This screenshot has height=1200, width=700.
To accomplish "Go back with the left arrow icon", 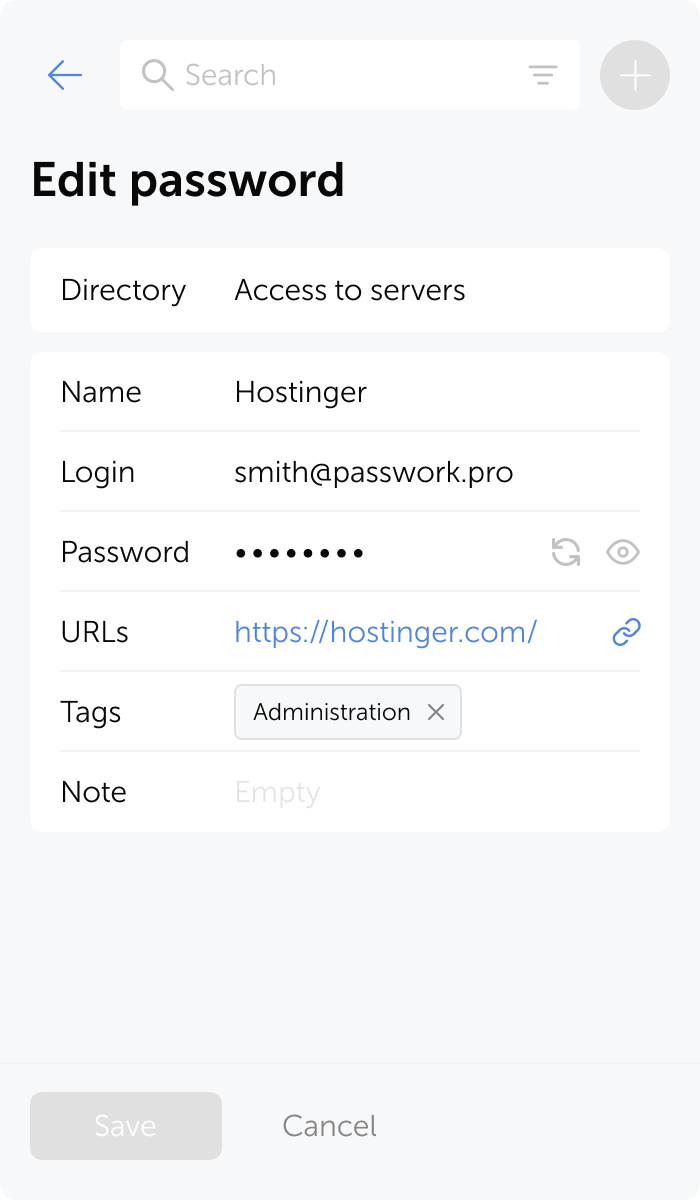I will coord(65,75).
